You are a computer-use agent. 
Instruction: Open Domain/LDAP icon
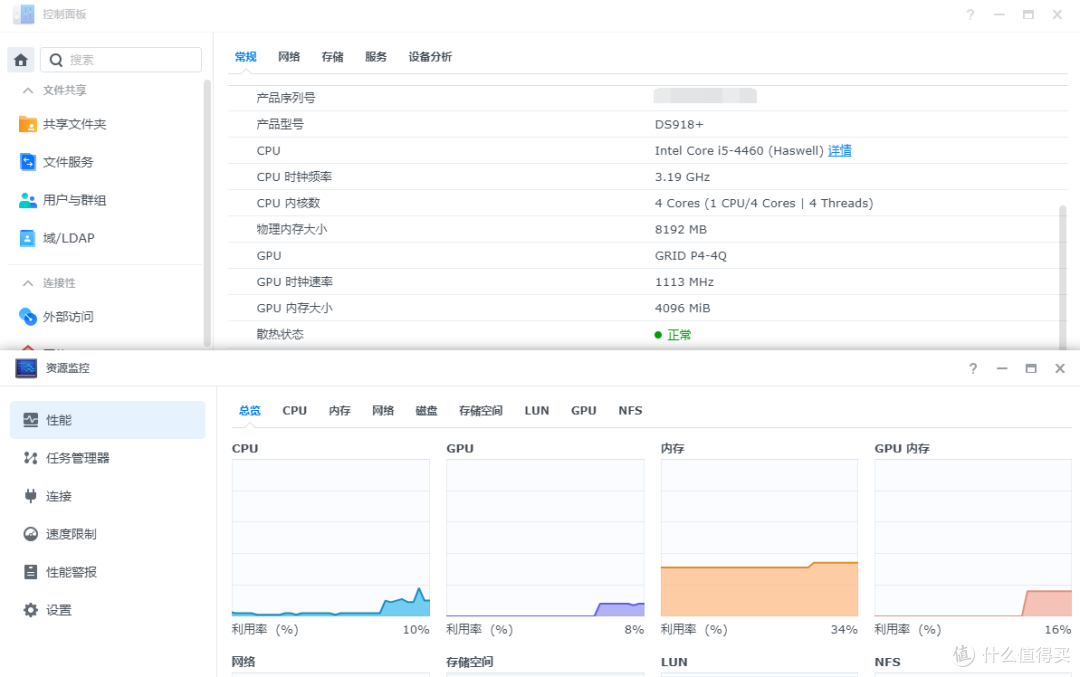(x=28, y=238)
